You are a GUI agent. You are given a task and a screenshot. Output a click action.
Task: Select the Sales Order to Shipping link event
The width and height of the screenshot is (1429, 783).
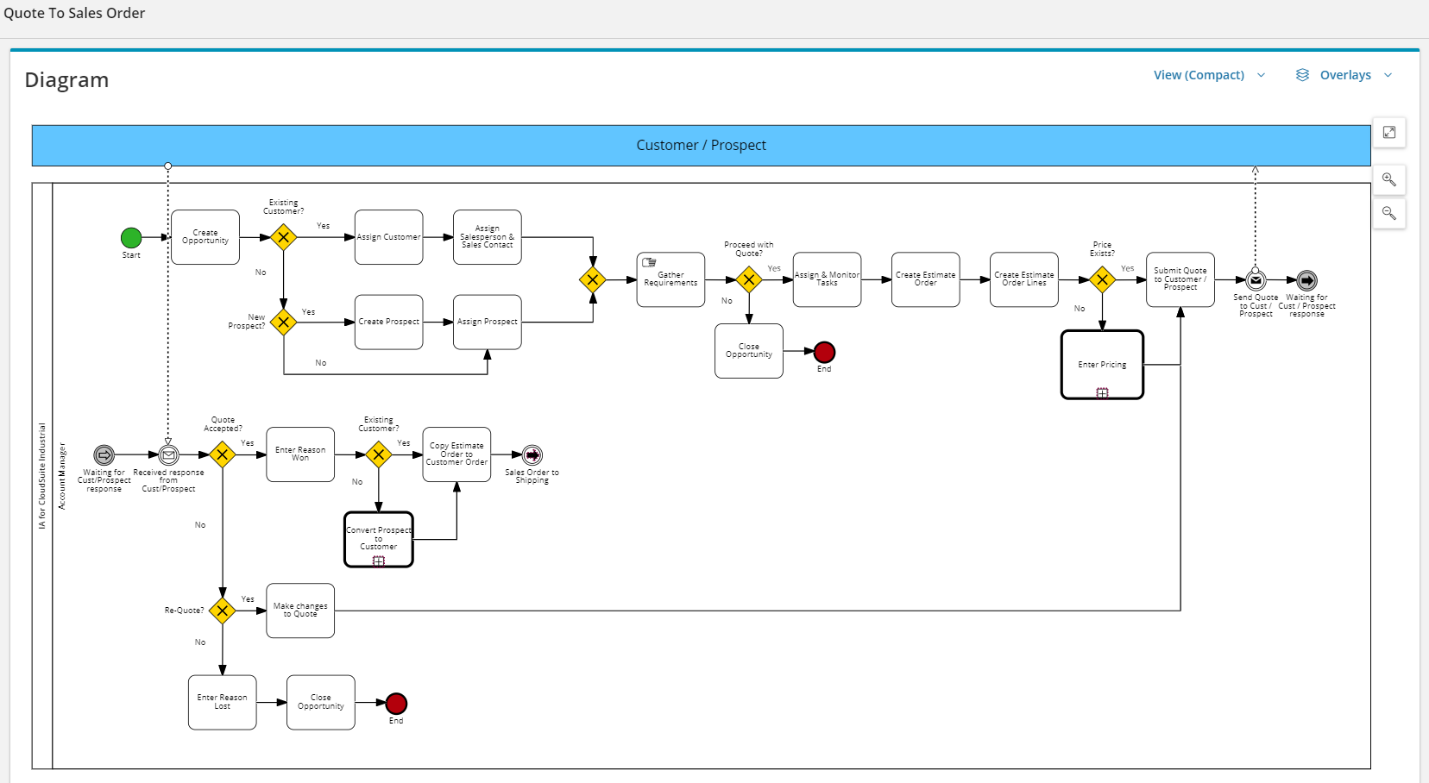[532, 455]
